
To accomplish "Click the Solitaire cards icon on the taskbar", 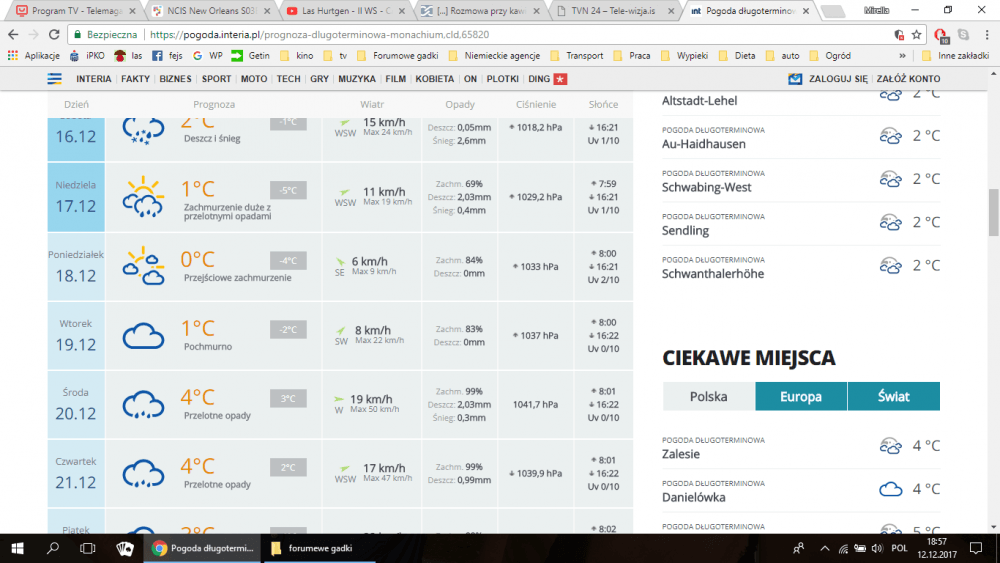I will tap(124, 548).
